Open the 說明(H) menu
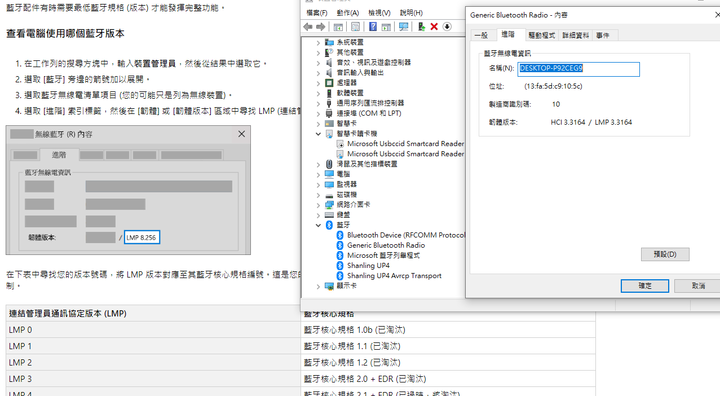This screenshot has width=720, height=396. pos(411,13)
